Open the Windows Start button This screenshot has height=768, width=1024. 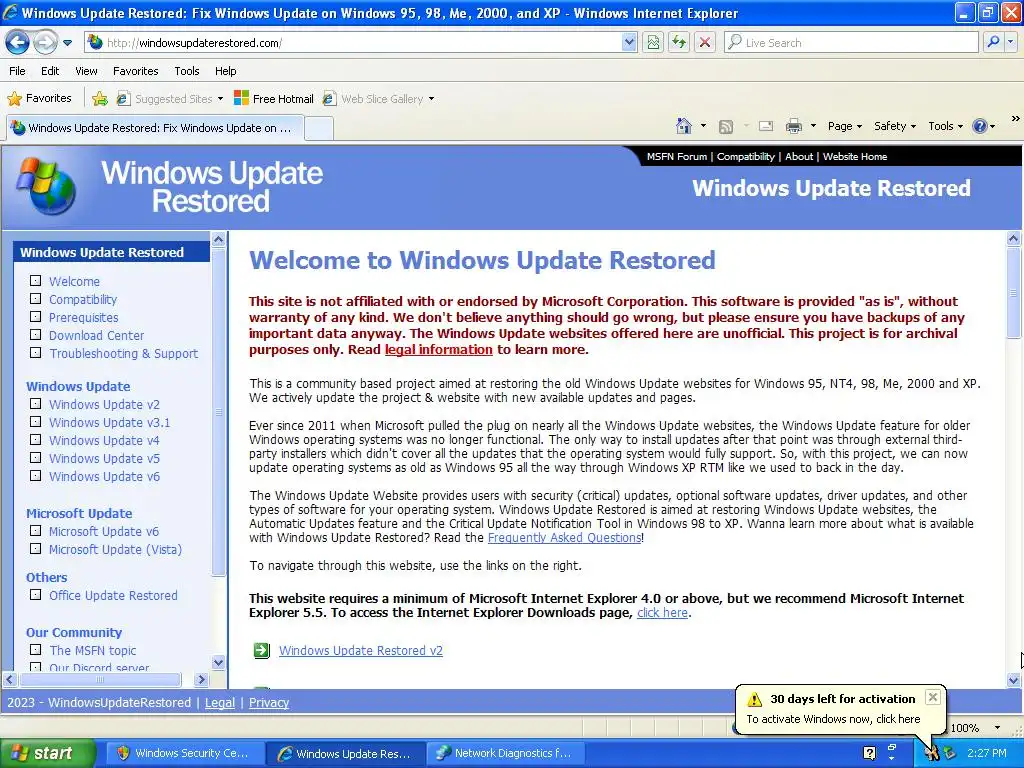pyautogui.click(x=47, y=753)
